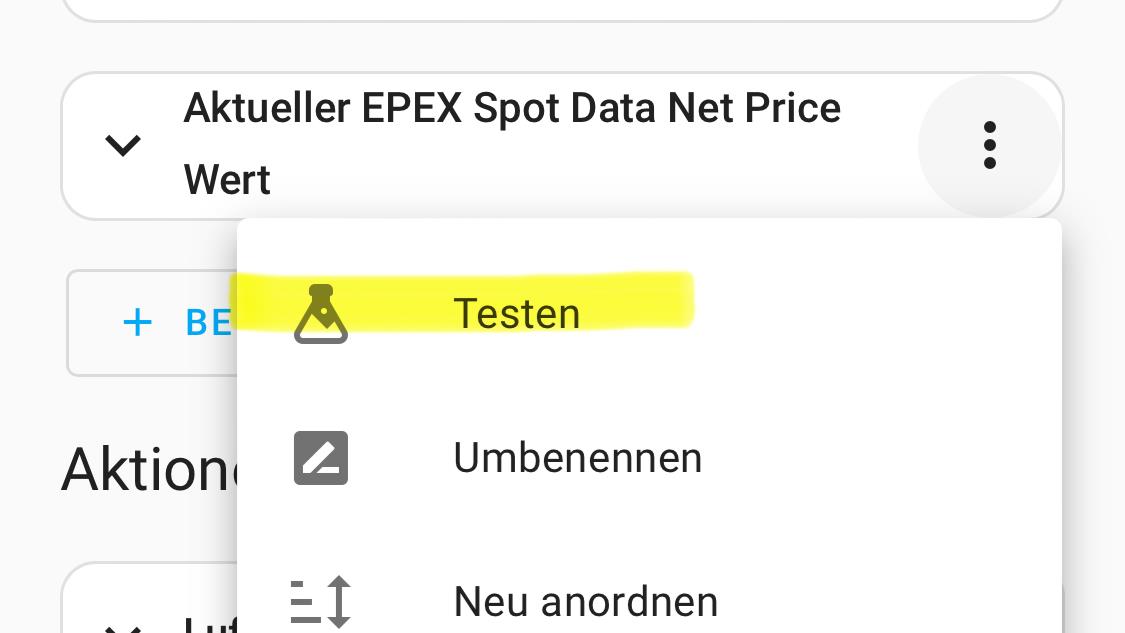
Task: Click empty space right of the Umbenennen label
Action: tap(875, 458)
